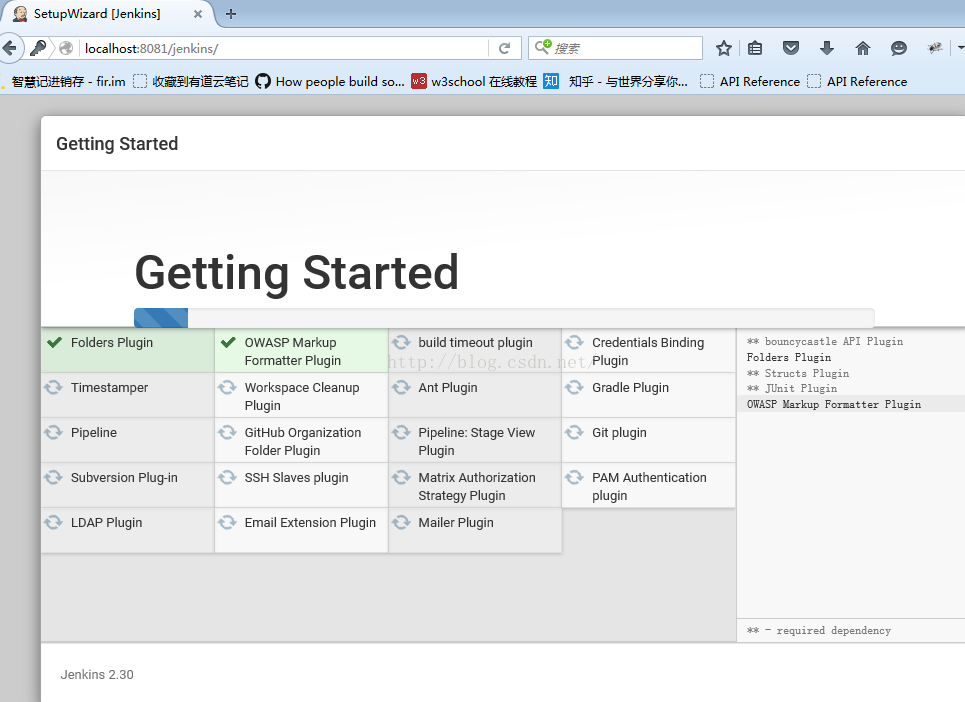Image resolution: width=965 pixels, height=702 pixels.
Task: Click the 'Jenkins 2.30' version text
Action: point(97,674)
